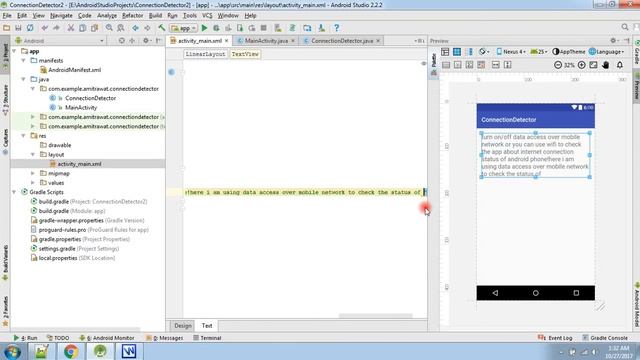Open the Android project view dropdown

[x=60, y=41]
